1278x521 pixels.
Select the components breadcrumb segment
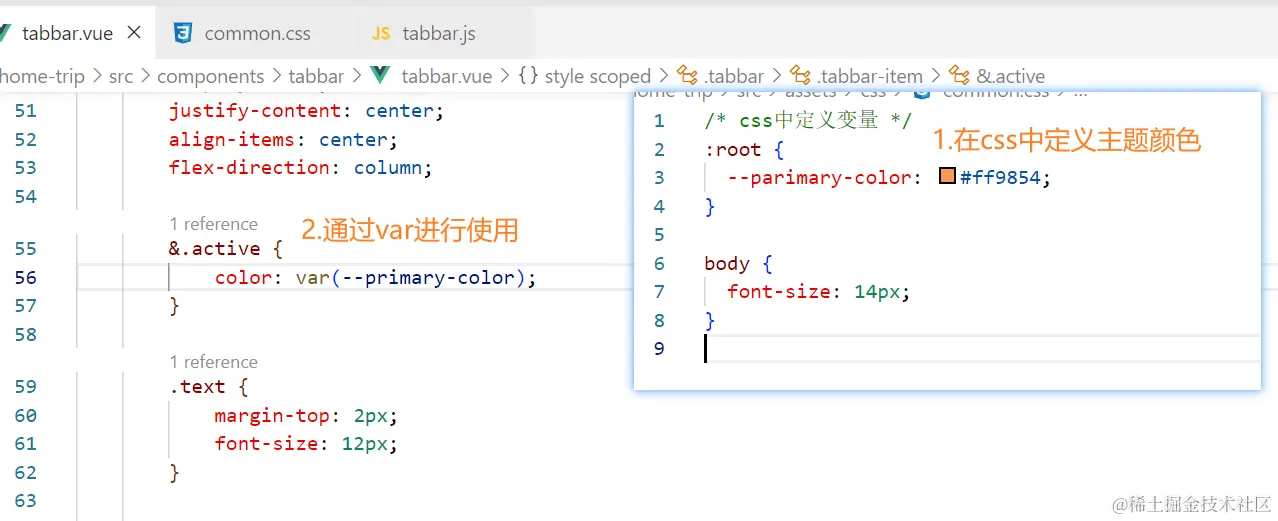211,76
